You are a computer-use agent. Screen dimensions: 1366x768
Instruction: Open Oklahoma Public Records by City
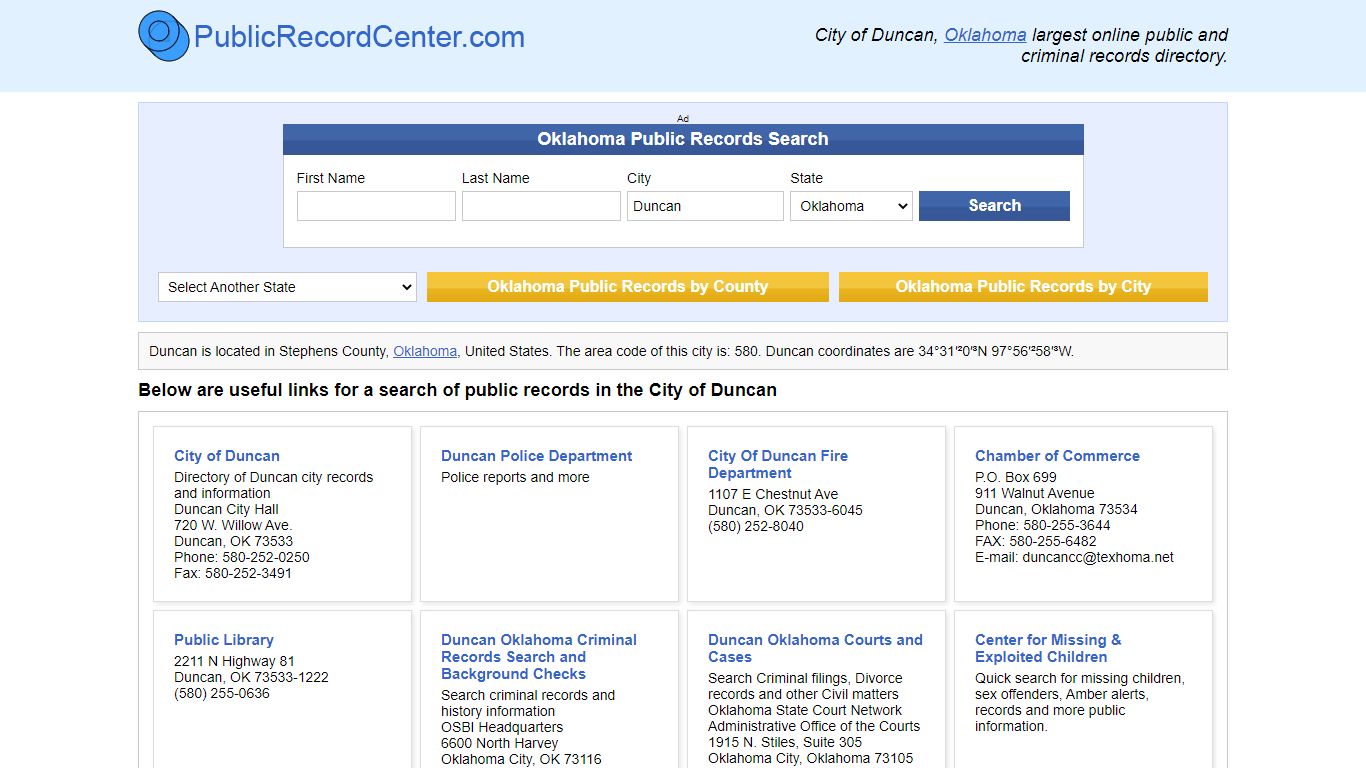click(1023, 287)
